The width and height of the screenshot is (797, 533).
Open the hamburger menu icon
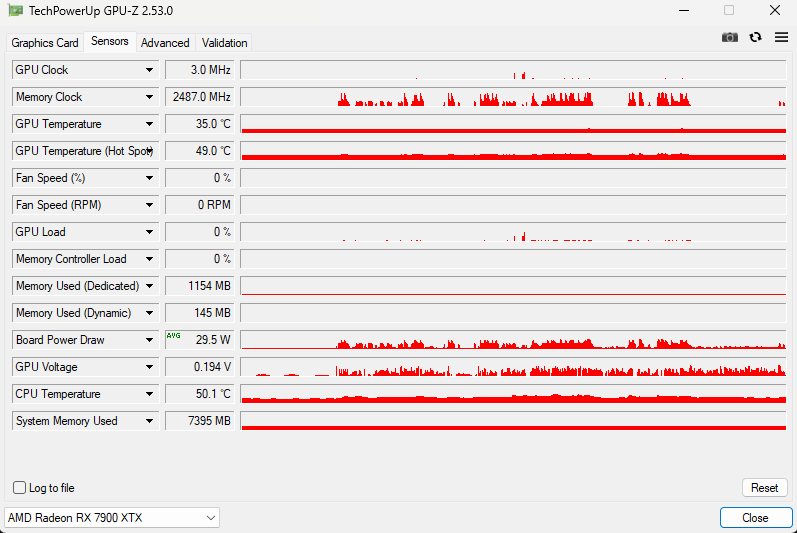(781, 37)
